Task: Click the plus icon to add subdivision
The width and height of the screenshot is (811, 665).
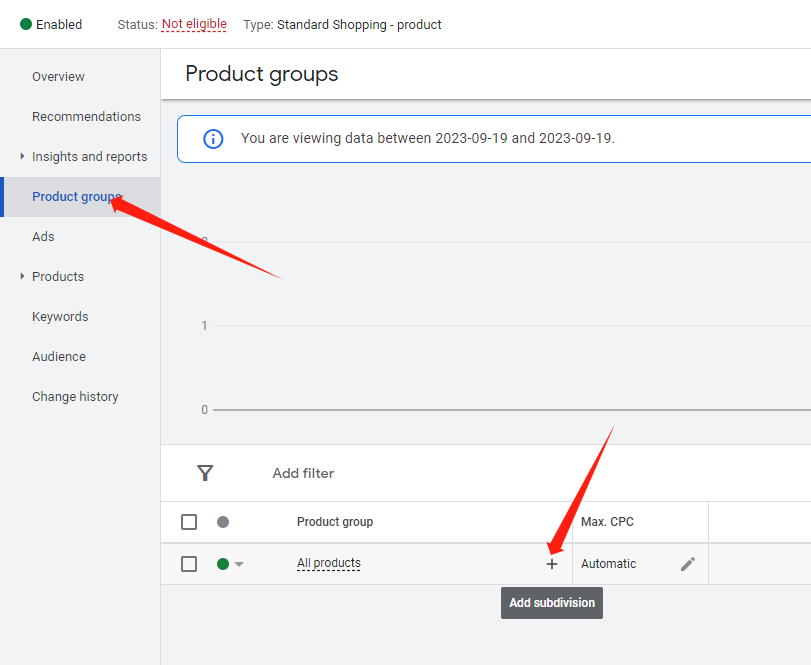Action: click(x=551, y=564)
